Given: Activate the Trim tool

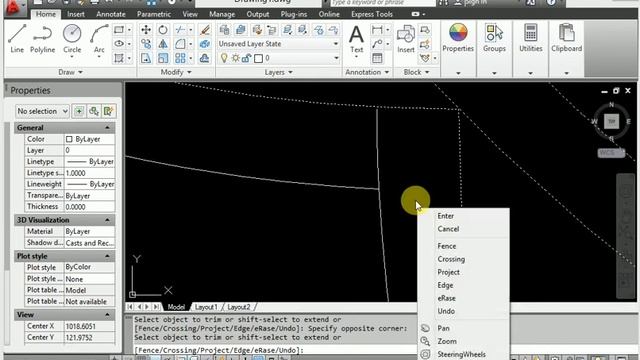Looking at the screenshot, I should pyautogui.click(x=180, y=30).
